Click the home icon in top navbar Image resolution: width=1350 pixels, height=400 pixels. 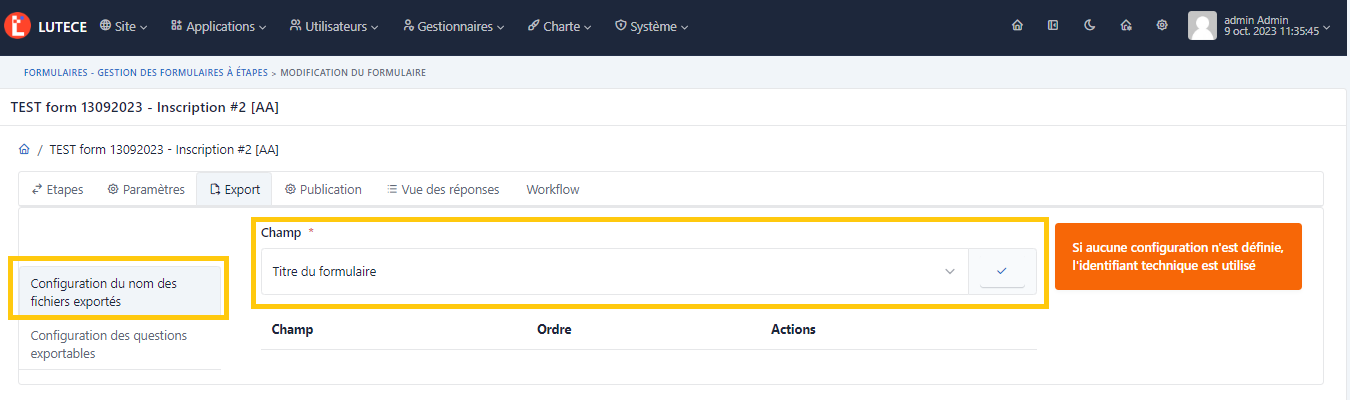1017,26
